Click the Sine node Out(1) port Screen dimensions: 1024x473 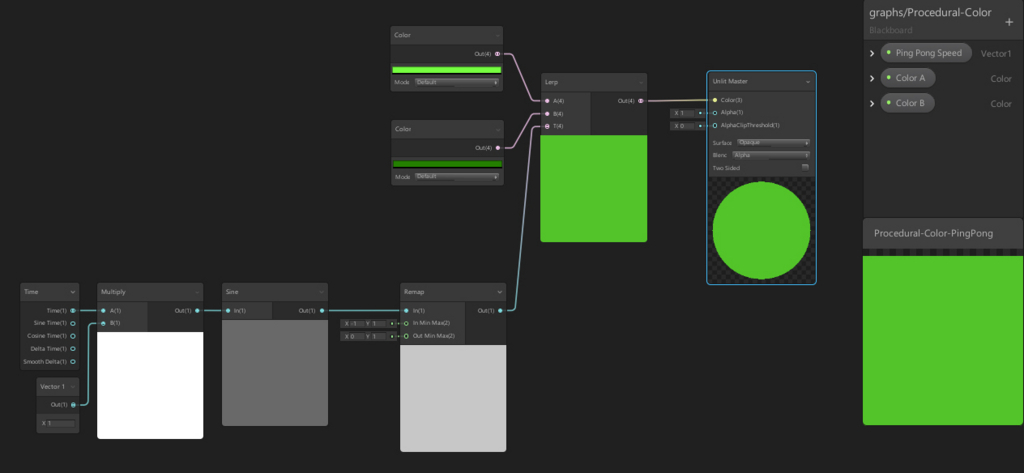(322, 311)
